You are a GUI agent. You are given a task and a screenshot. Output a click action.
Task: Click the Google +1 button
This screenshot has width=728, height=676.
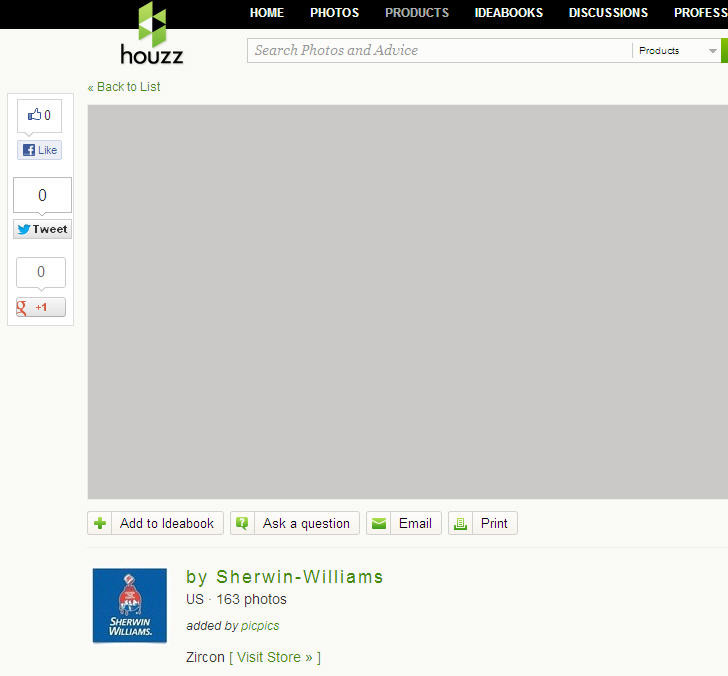[41, 307]
